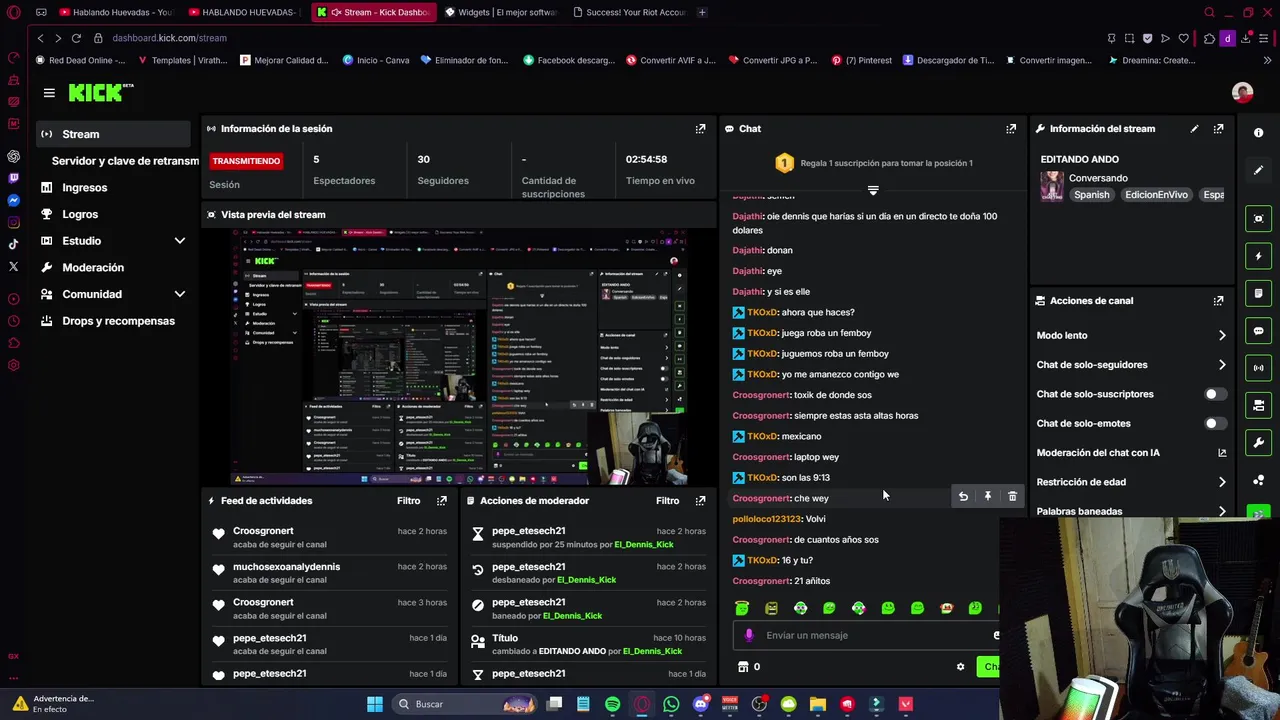Viewport: 1280px width, 720px height.
Task: Open chat settings gear icon
Action: coord(960,667)
